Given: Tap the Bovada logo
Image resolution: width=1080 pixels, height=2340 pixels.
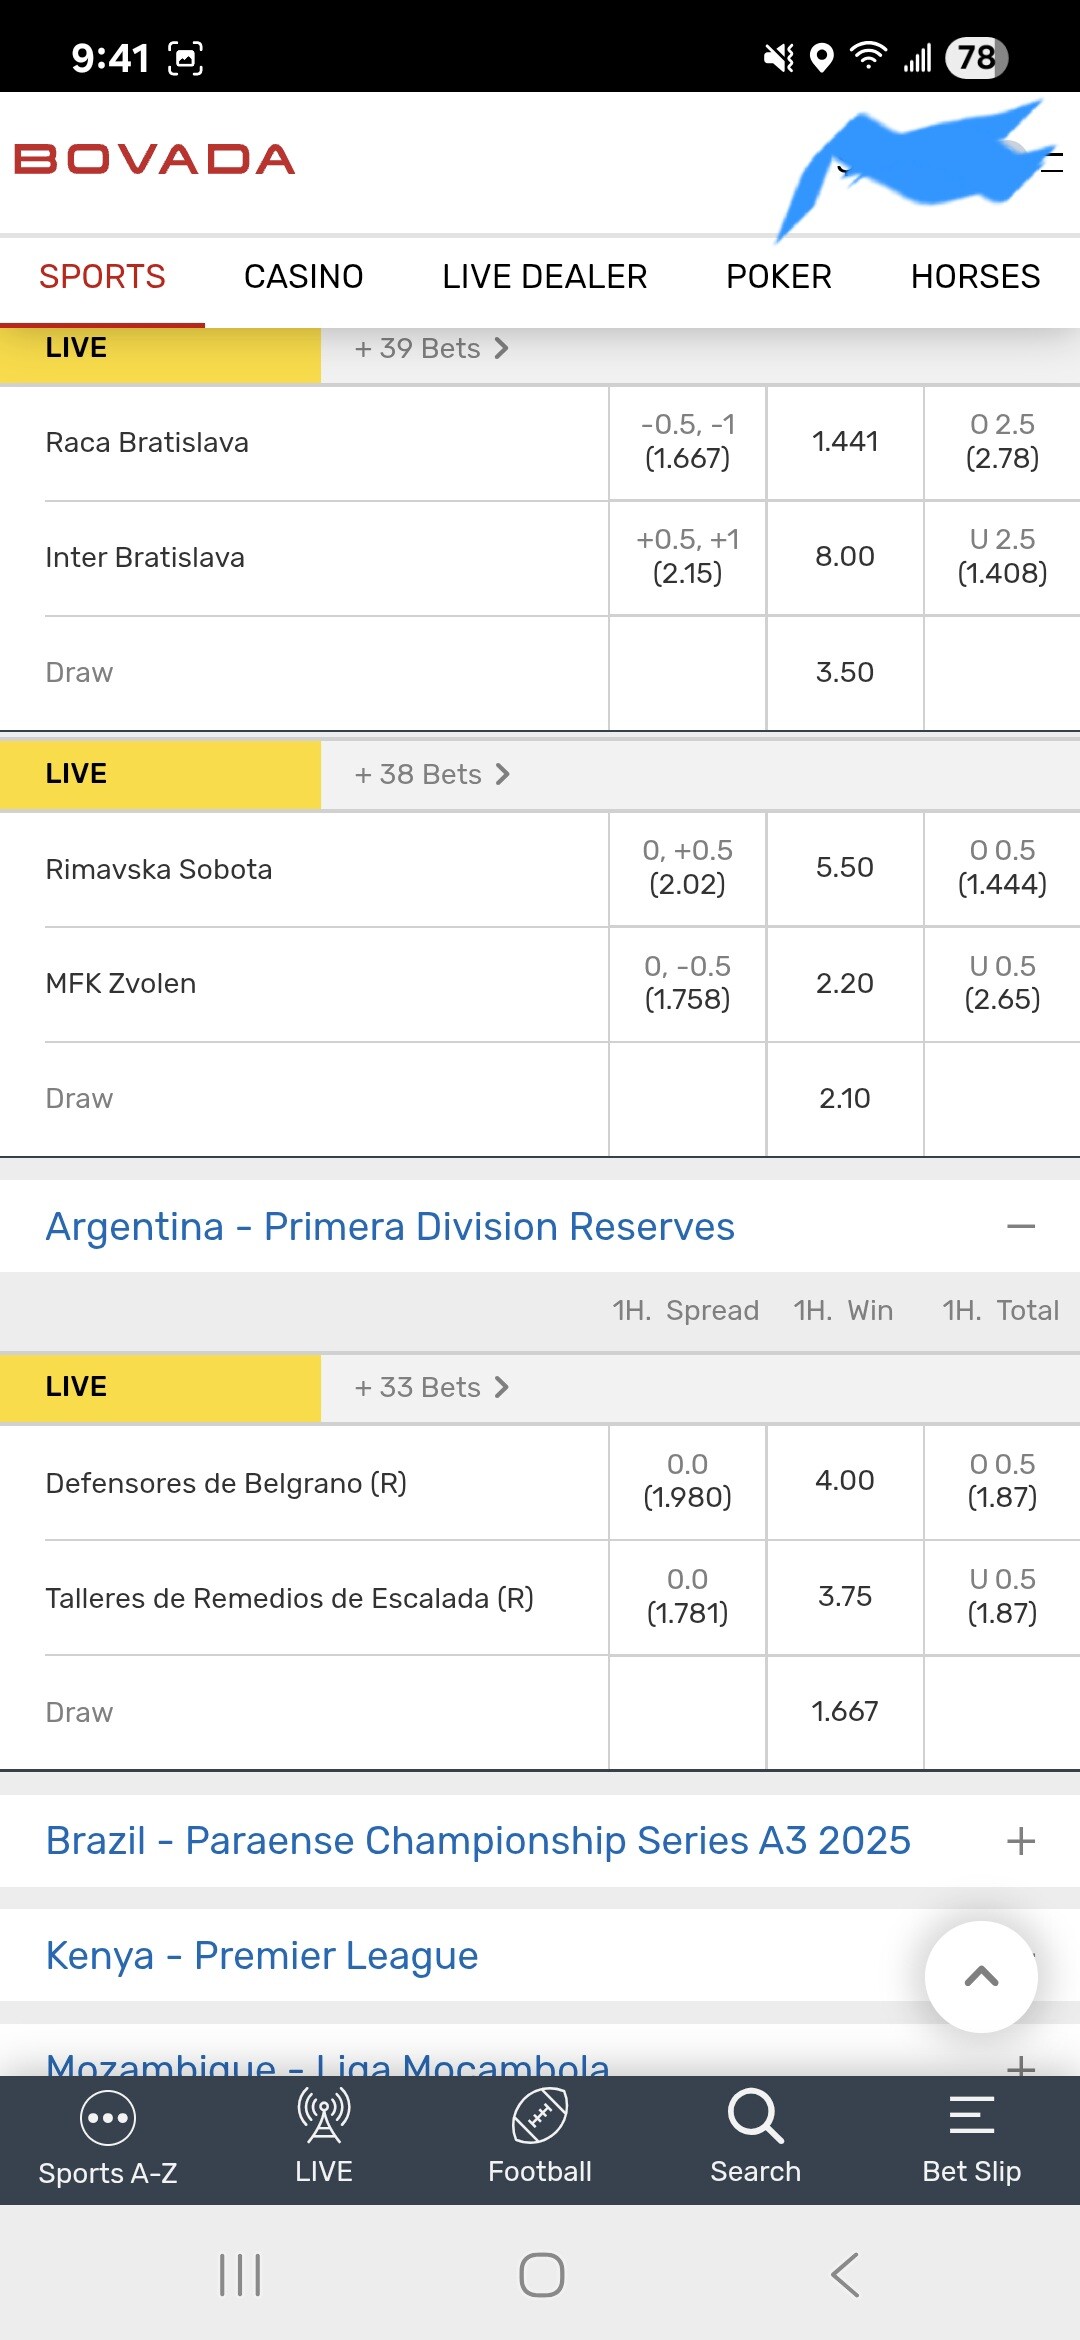Looking at the screenshot, I should tap(154, 159).
